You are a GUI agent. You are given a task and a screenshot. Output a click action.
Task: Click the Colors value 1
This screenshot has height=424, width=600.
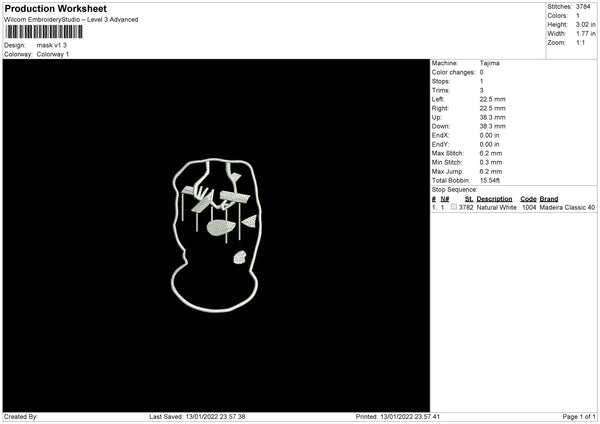(x=578, y=16)
